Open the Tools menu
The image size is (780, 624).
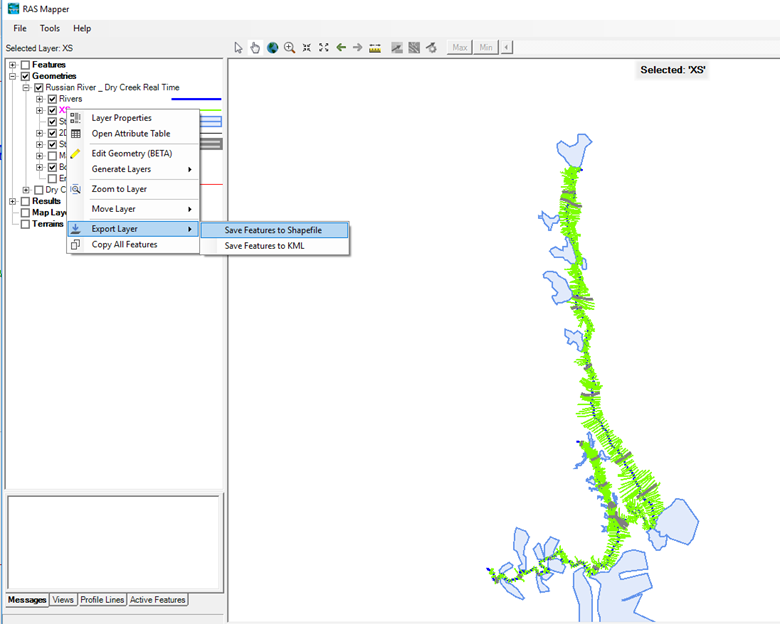(50, 28)
